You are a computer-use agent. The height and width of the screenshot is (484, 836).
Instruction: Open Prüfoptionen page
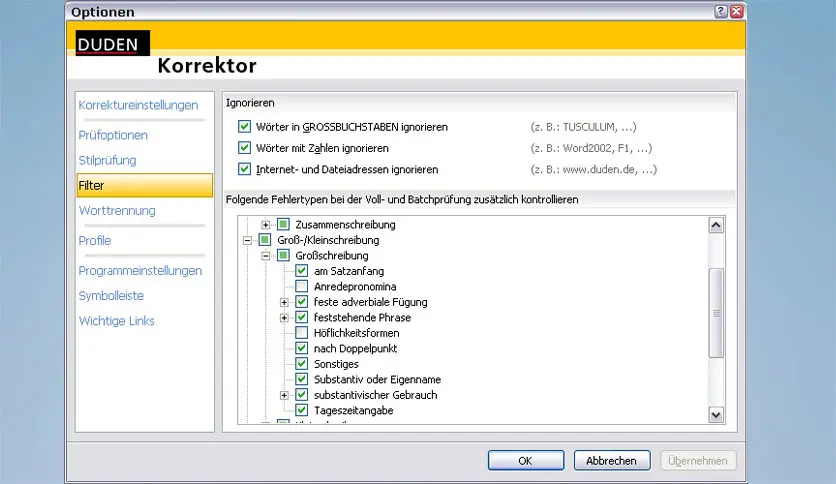[x=113, y=135]
